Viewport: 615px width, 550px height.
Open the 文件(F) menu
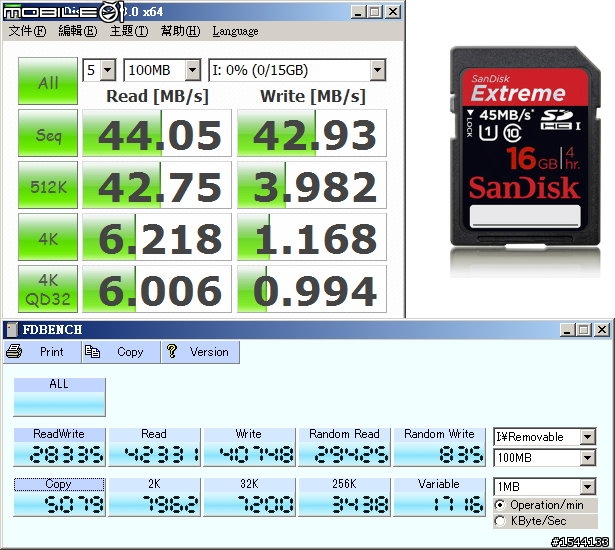pos(27,31)
